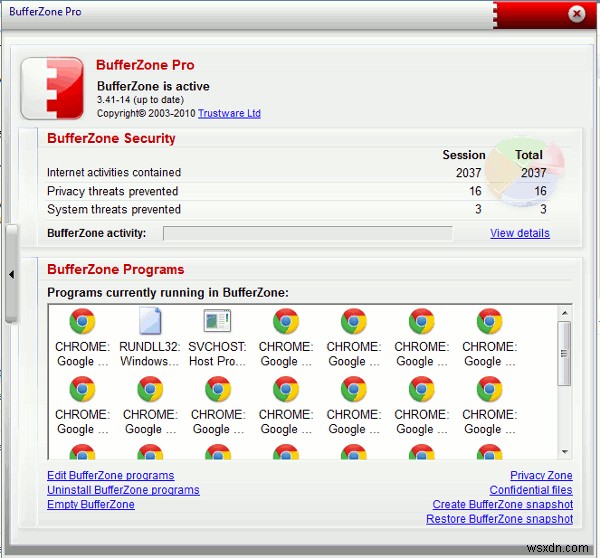Select the Chrome icon directly below RUNDLL32 entry
This screenshot has height=558, width=600.
[x=150, y=389]
